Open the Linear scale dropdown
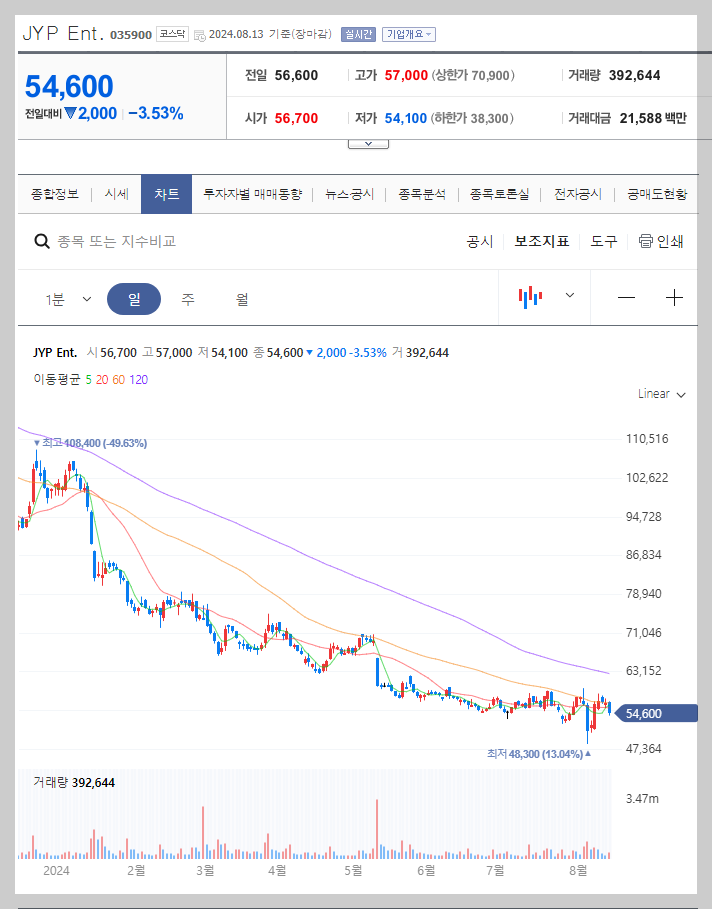 [660, 394]
